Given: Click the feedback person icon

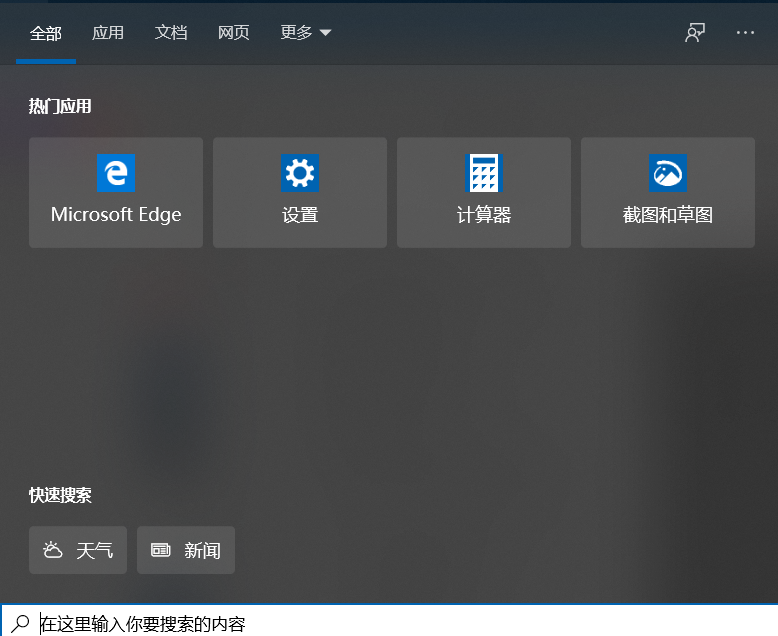Looking at the screenshot, I should tap(695, 33).
